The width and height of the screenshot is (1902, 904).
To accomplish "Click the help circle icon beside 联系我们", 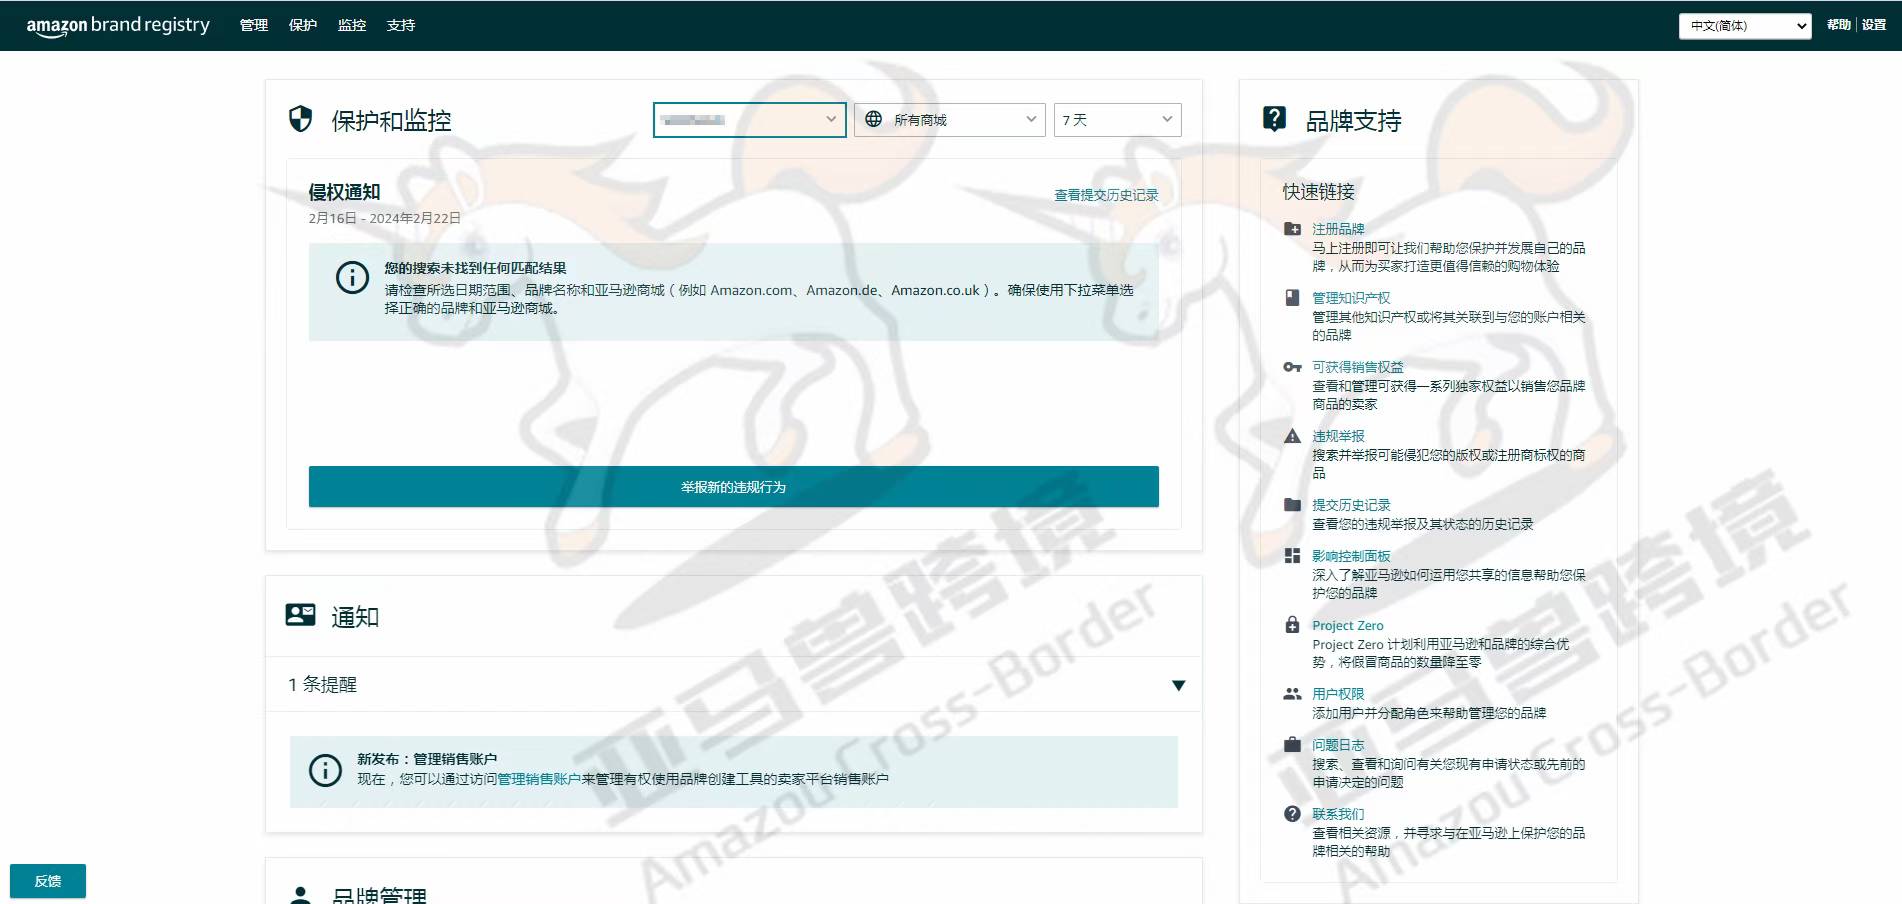I will click(x=1292, y=814).
